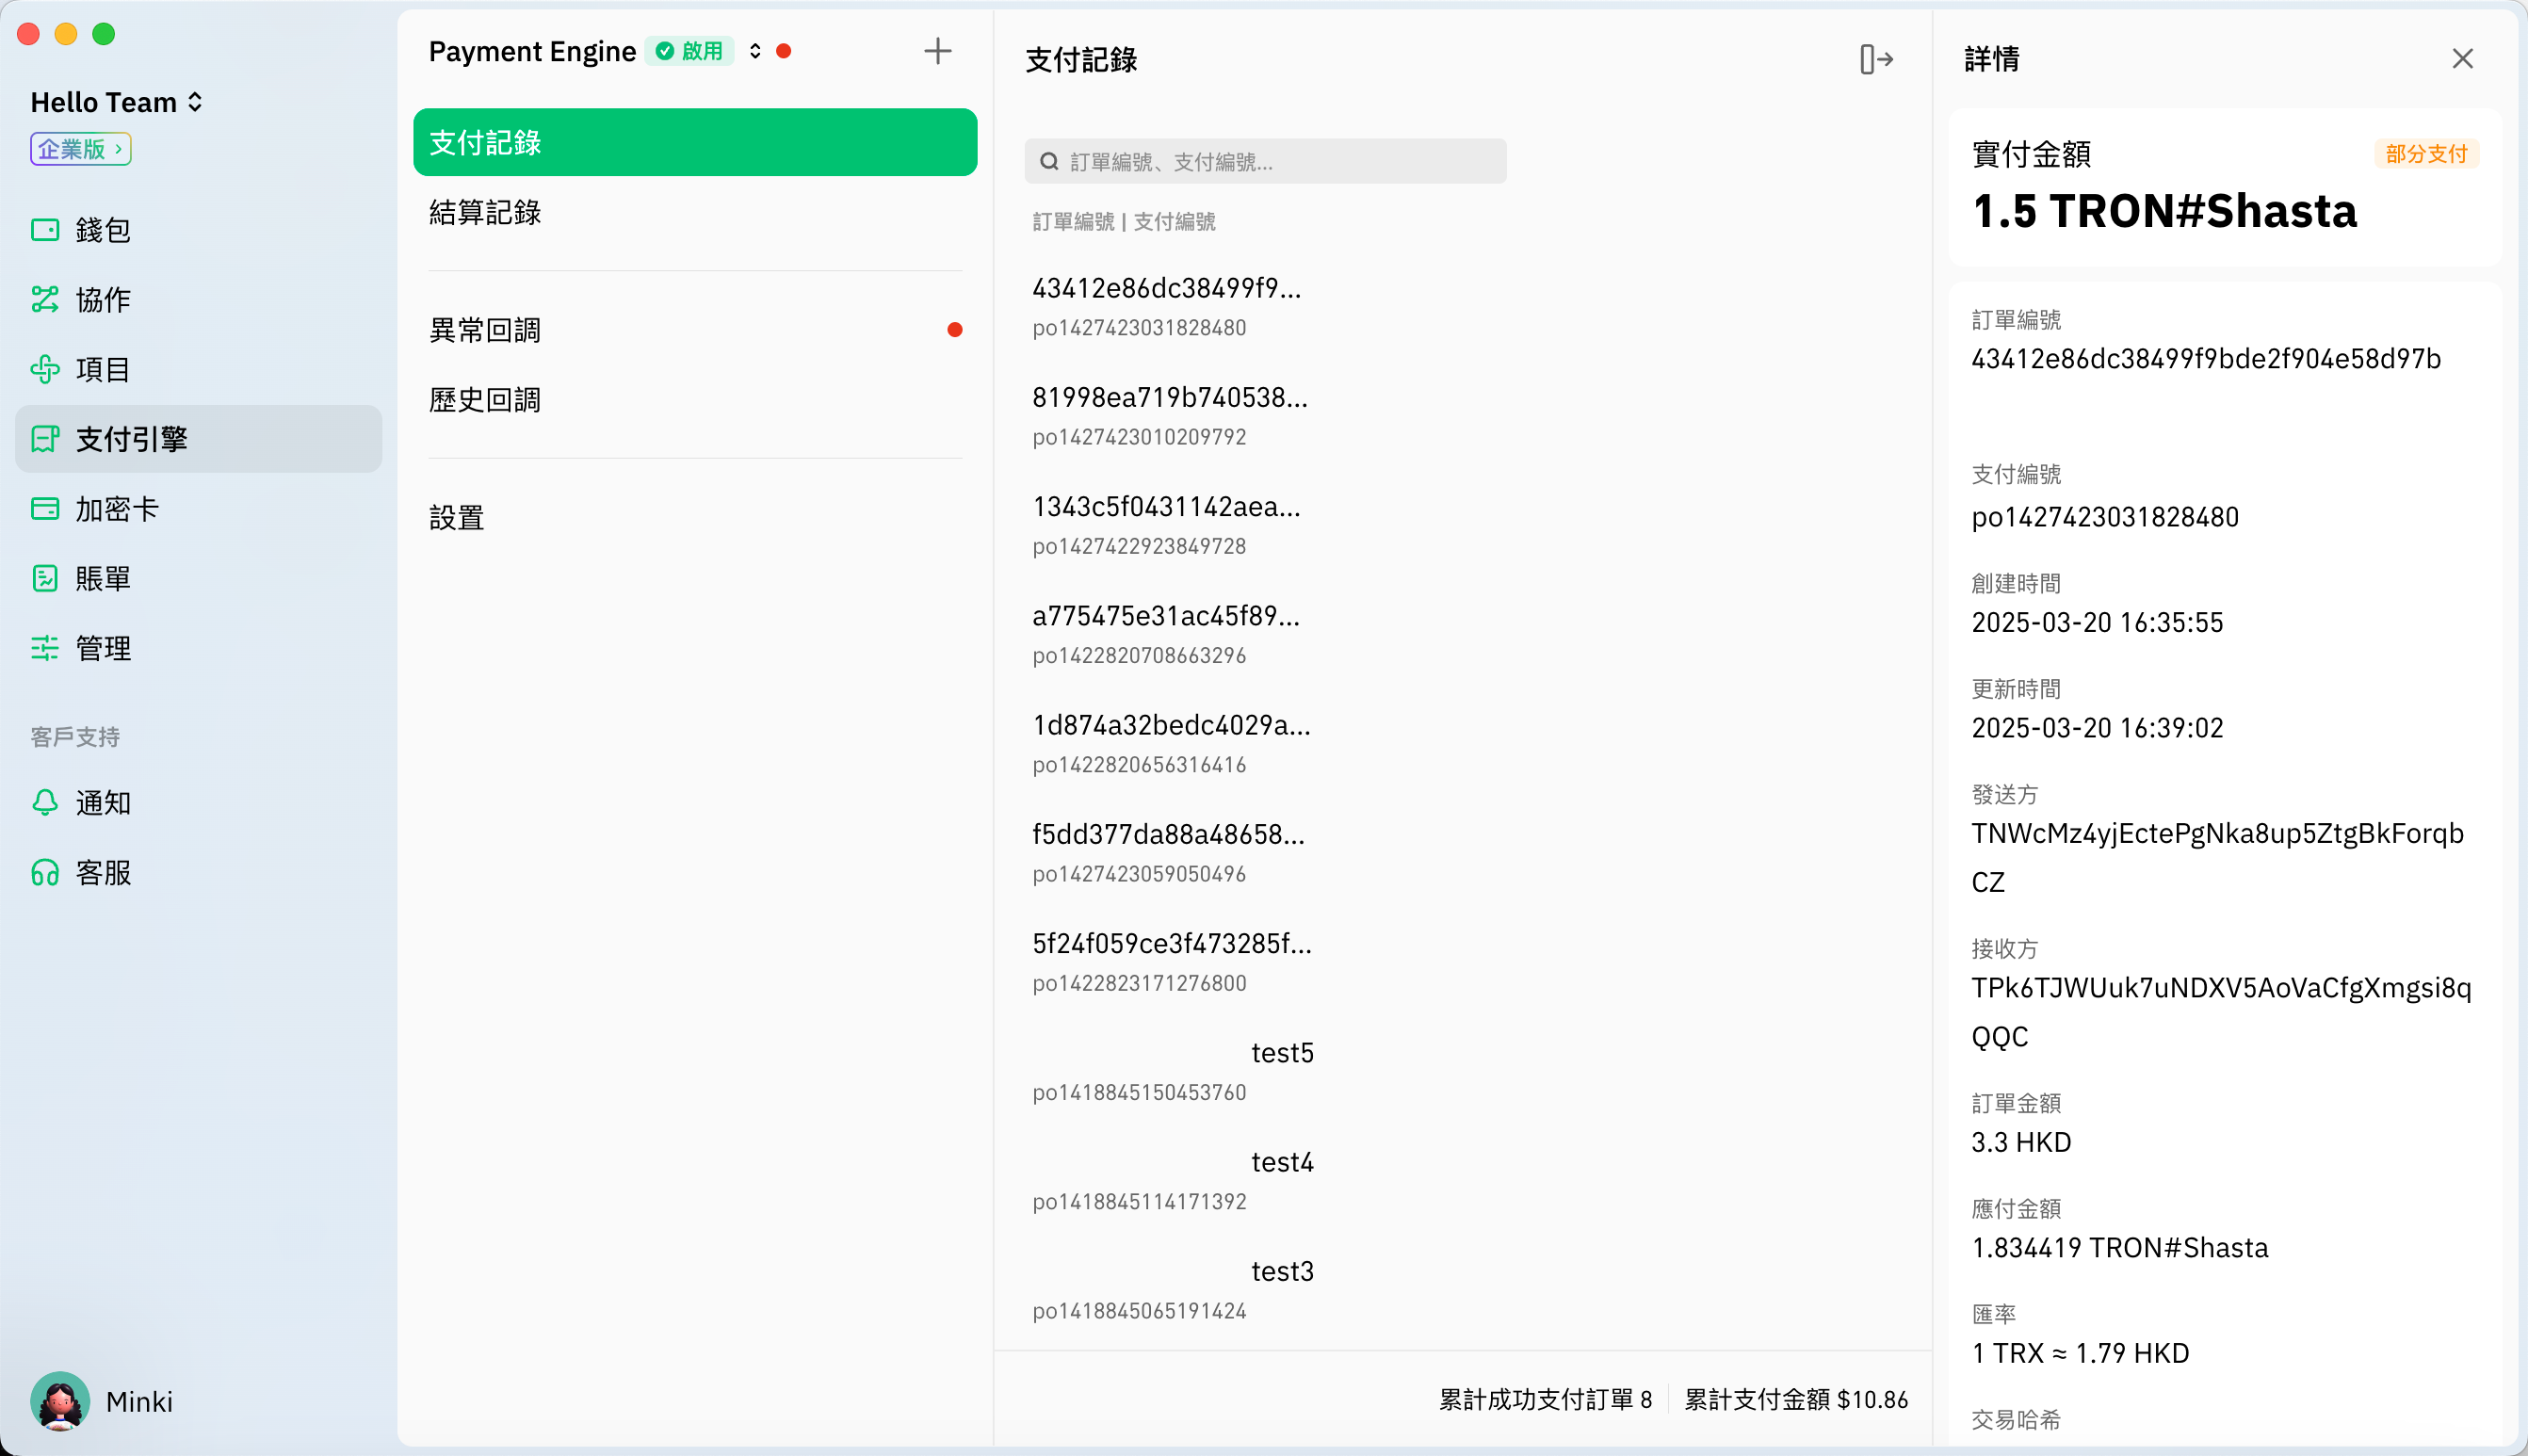The image size is (2528, 1456).
Task: Open the Payment Engine selector arrows
Action: coord(755,51)
